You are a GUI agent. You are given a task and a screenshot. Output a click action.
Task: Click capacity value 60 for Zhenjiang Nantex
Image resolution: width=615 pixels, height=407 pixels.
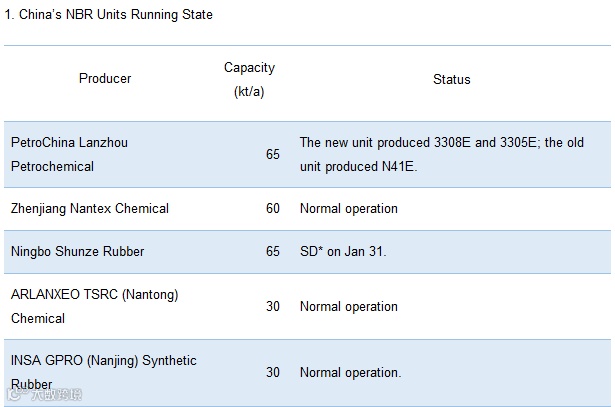273,208
